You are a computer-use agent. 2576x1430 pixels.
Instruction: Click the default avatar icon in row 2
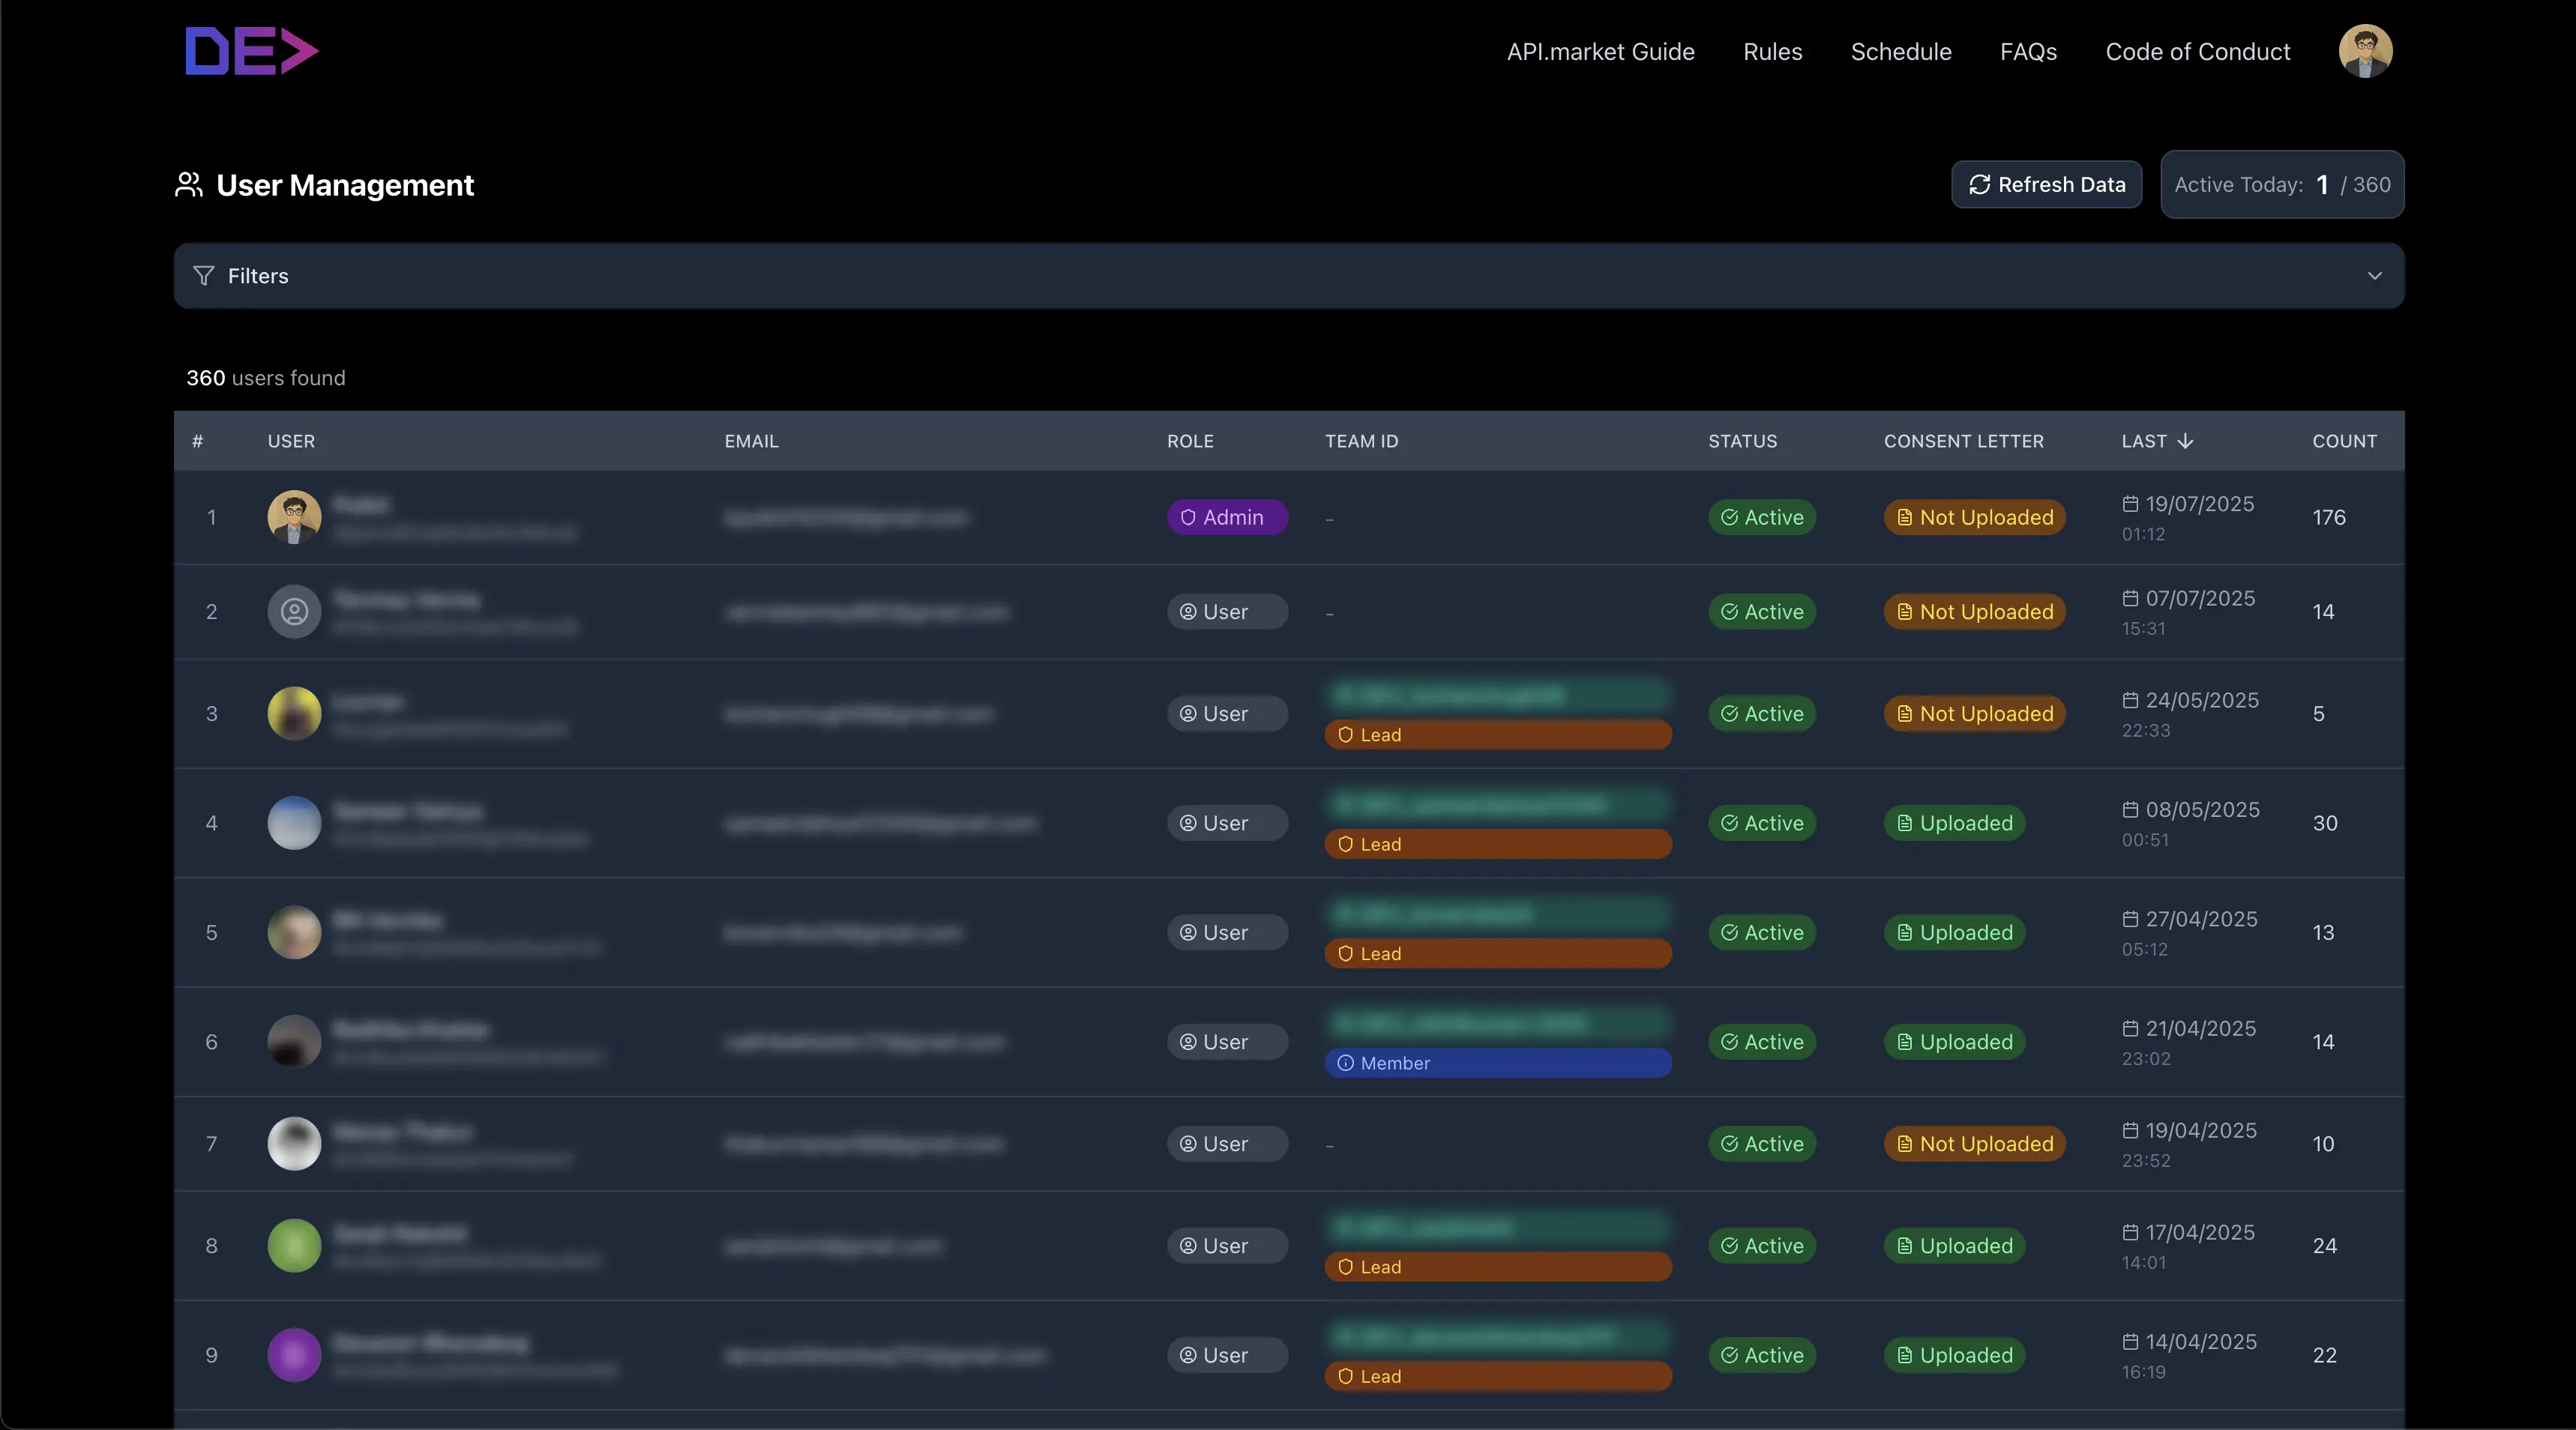tap(294, 611)
